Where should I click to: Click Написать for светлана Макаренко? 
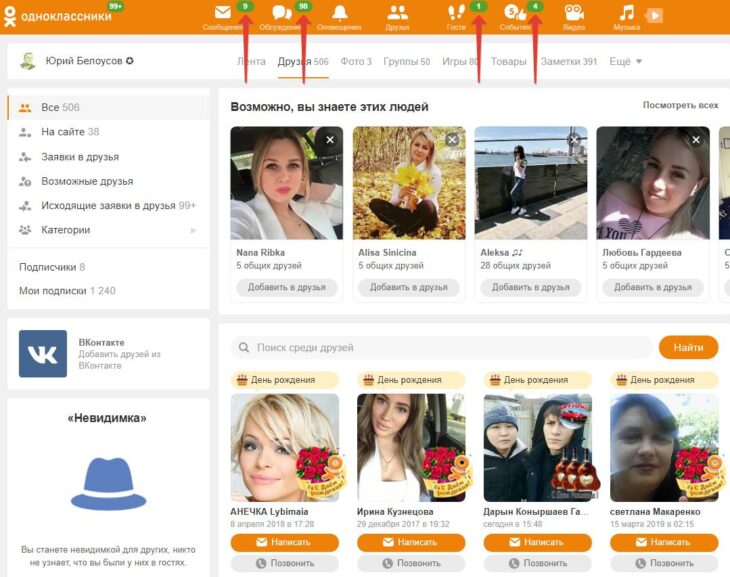pyautogui.click(x=664, y=542)
